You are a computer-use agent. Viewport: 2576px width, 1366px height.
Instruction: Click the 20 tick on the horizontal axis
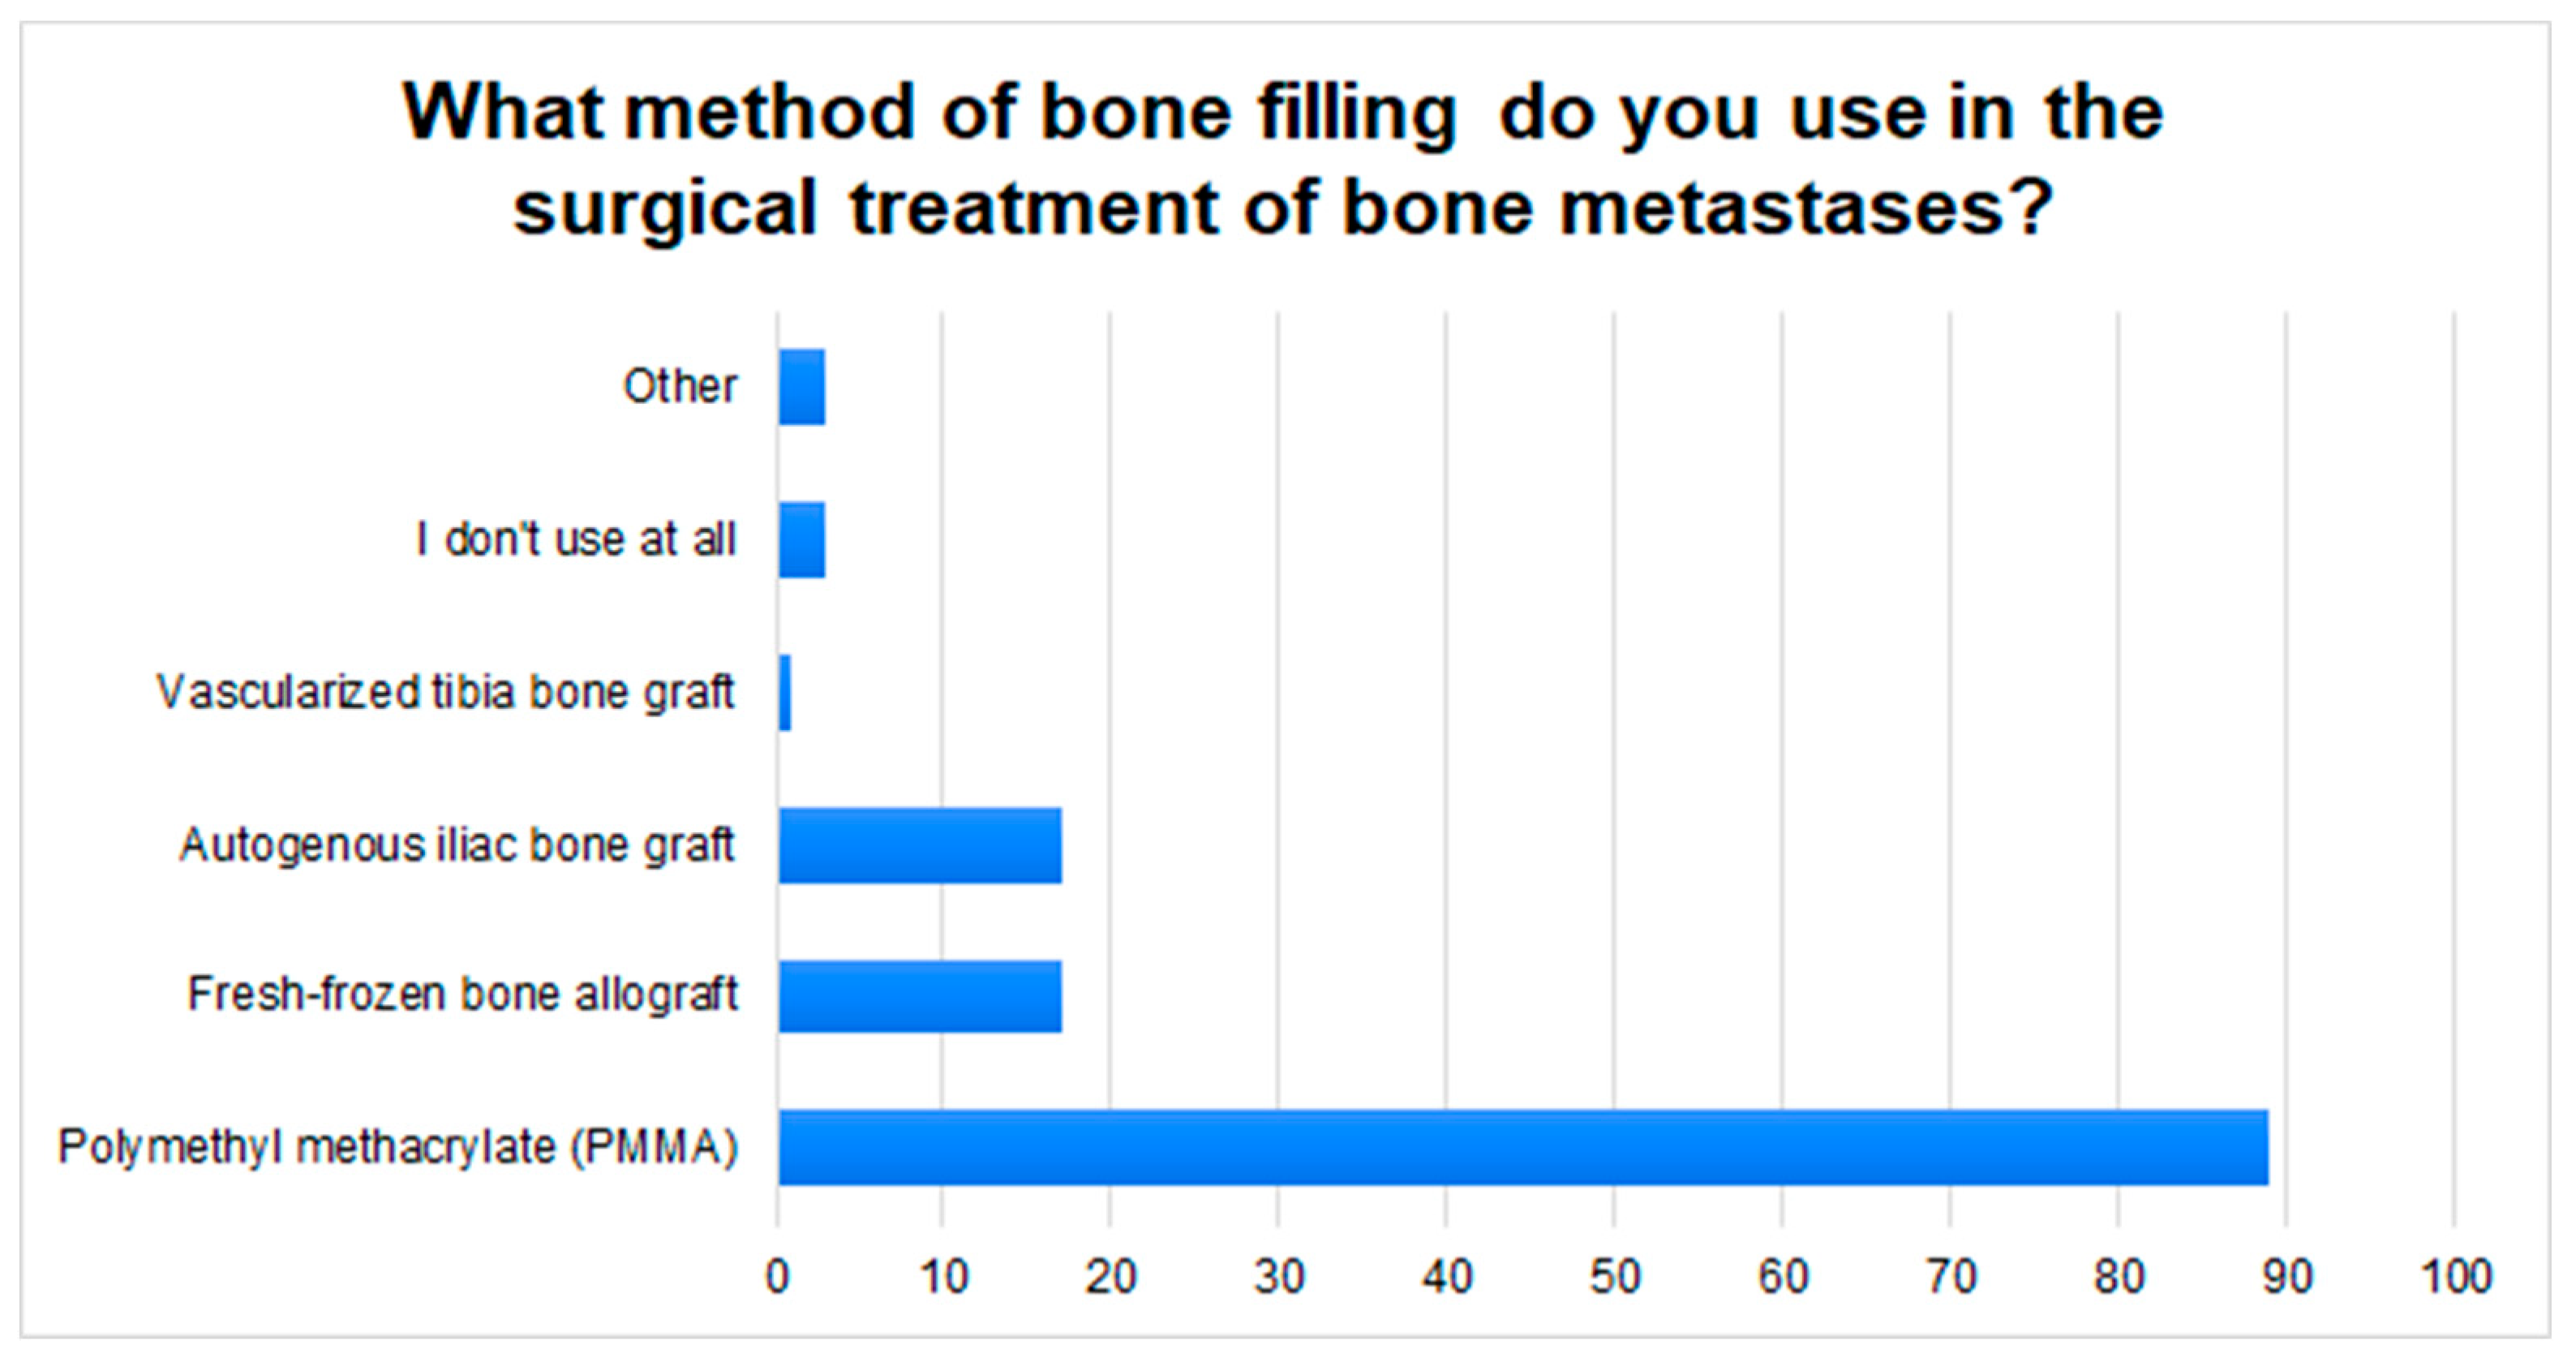1111,1277
